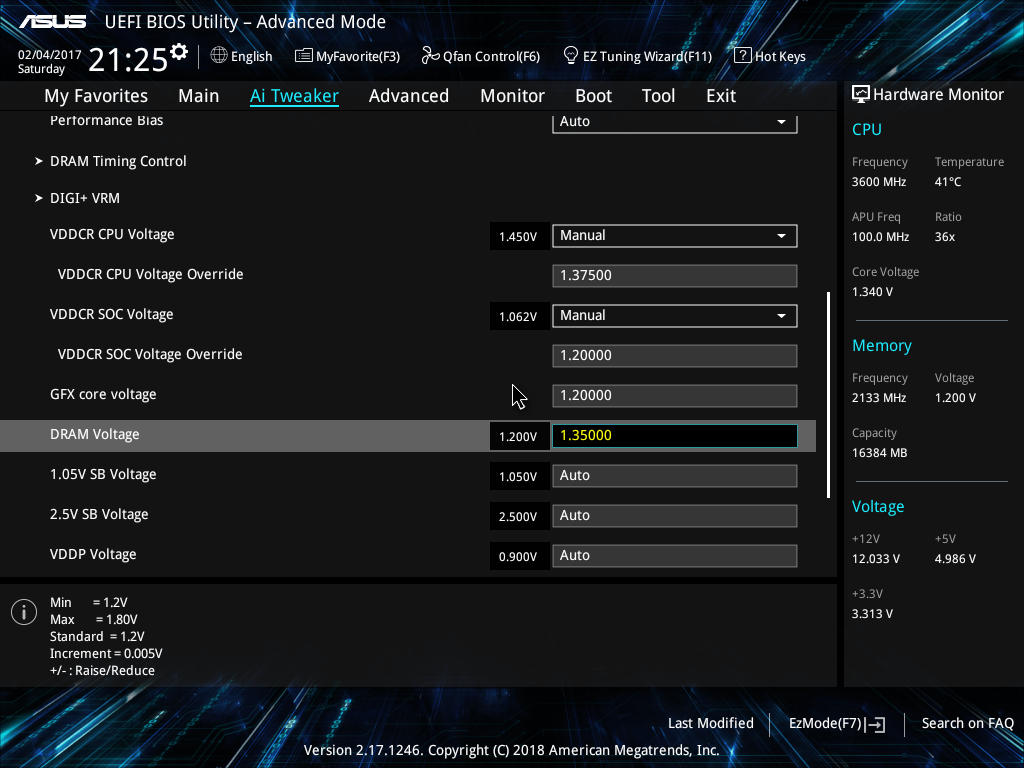Click the CPU temperature 41°C value
Image resolution: width=1024 pixels, height=768 pixels.
(x=948, y=182)
